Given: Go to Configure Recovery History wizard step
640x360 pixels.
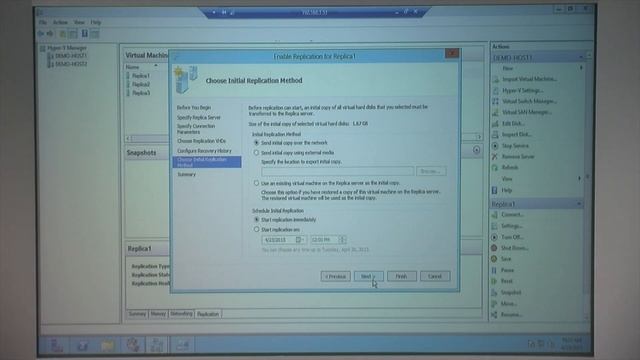Looking at the screenshot, I should tap(204, 151).
